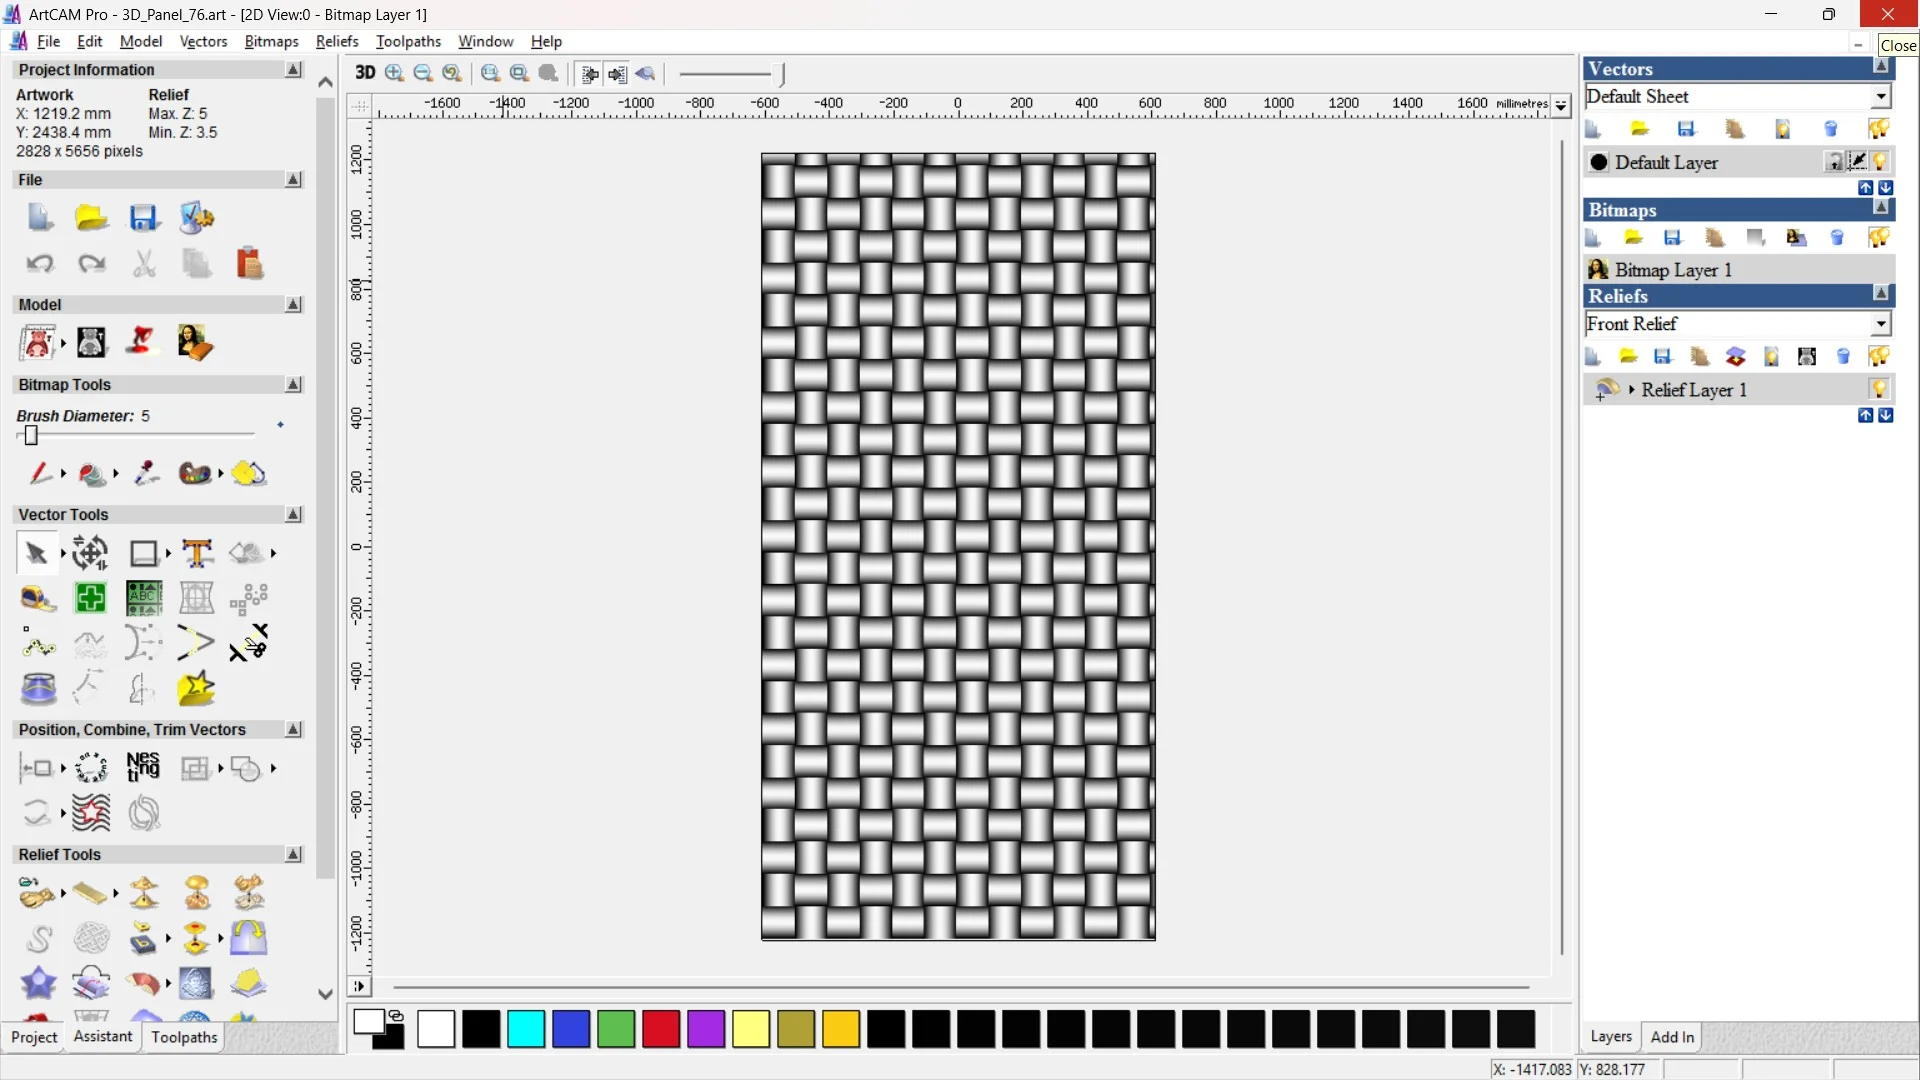Image resolution: width=1920 pixels, height=1080 pixels.
Task: Select the Paint brush tool
Action: (39, 473)
